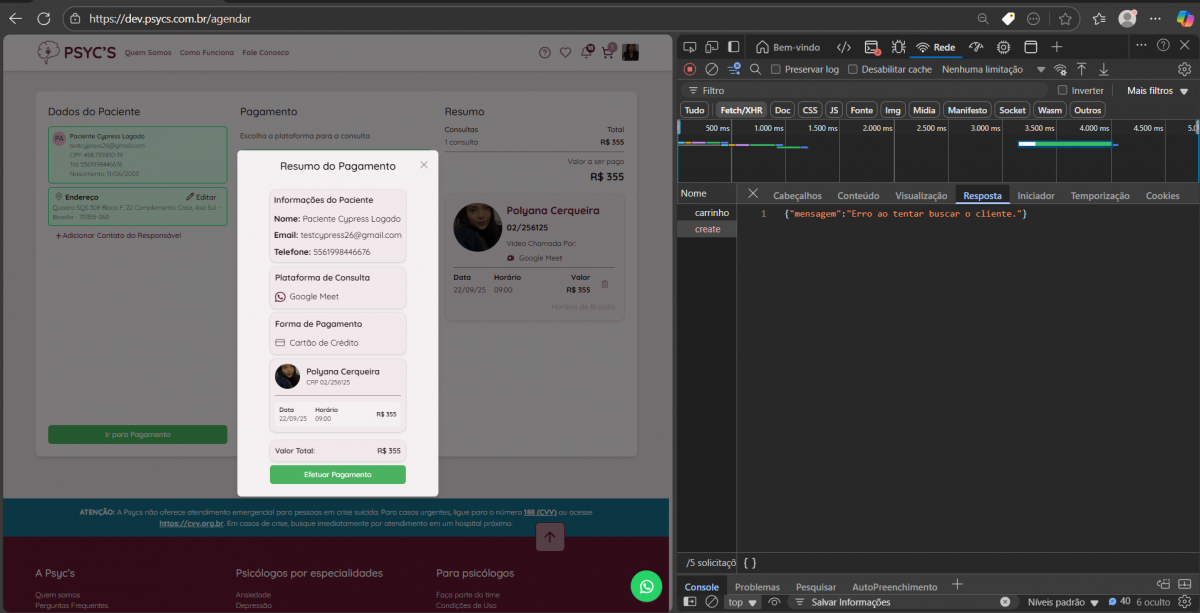Click the network settings gear icon
1200x613 pixels.
(1184, 69)
